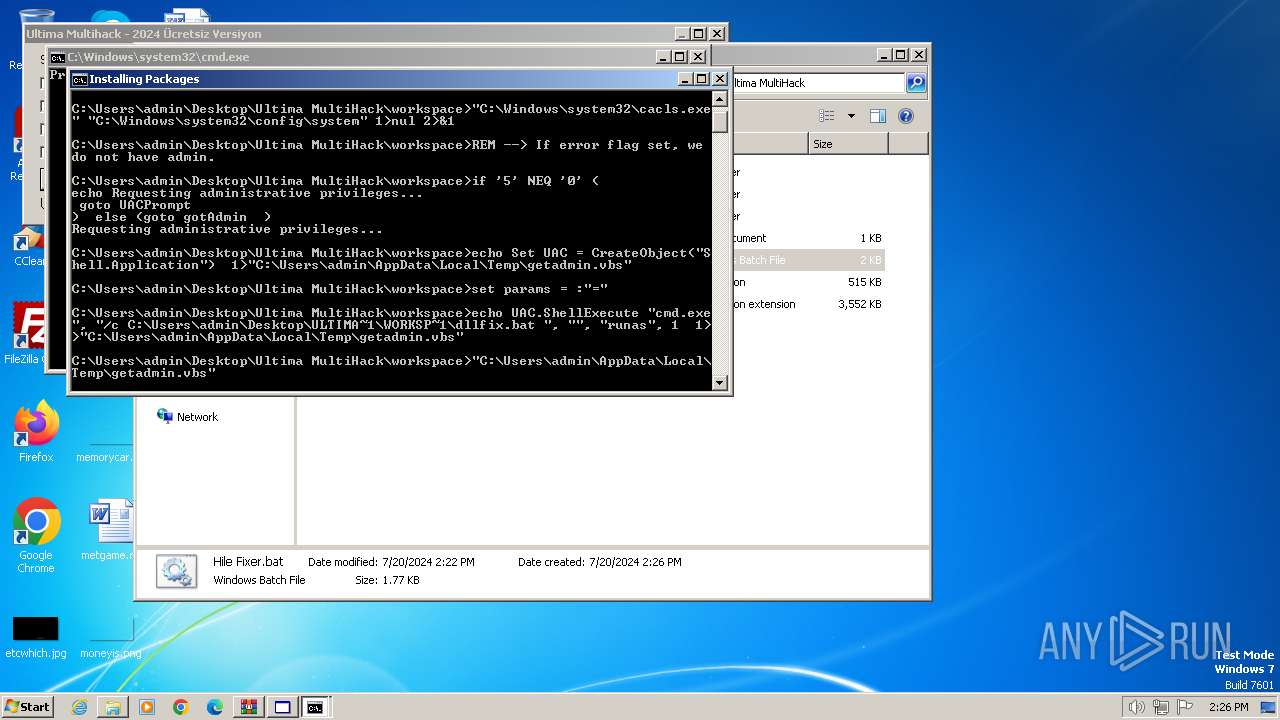Image resolution: width=1280 pixels, height=720 pixels.
Task: Select the Recycle Bin desktop icon
Action: tap(36, 40)
